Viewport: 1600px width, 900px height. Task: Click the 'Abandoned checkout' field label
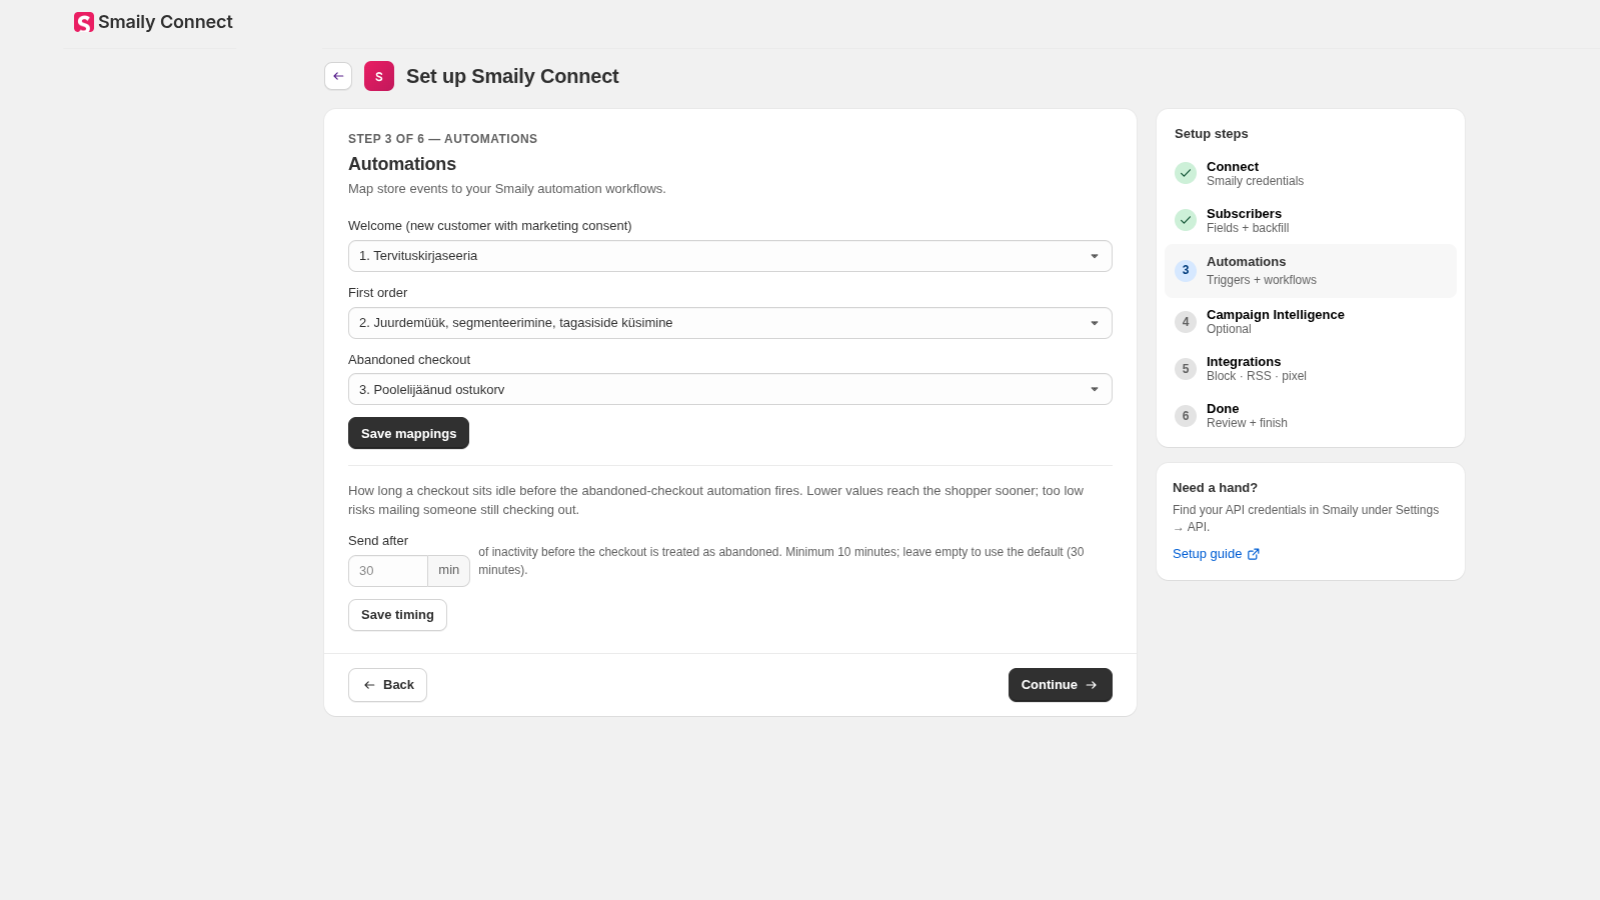[x=409, y=360]
